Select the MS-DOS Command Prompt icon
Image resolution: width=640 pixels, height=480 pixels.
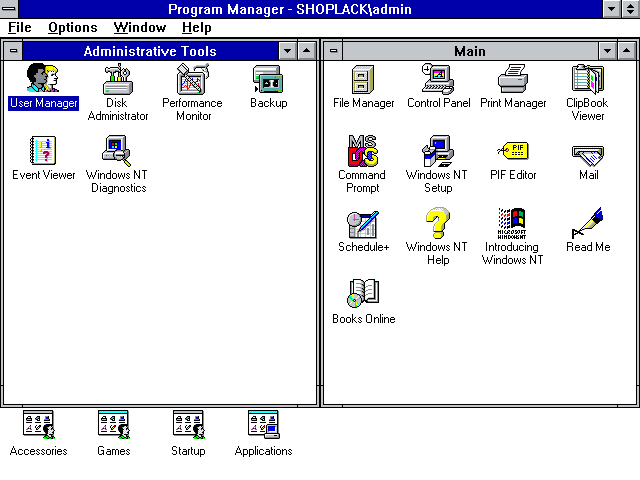coord(362,151)
